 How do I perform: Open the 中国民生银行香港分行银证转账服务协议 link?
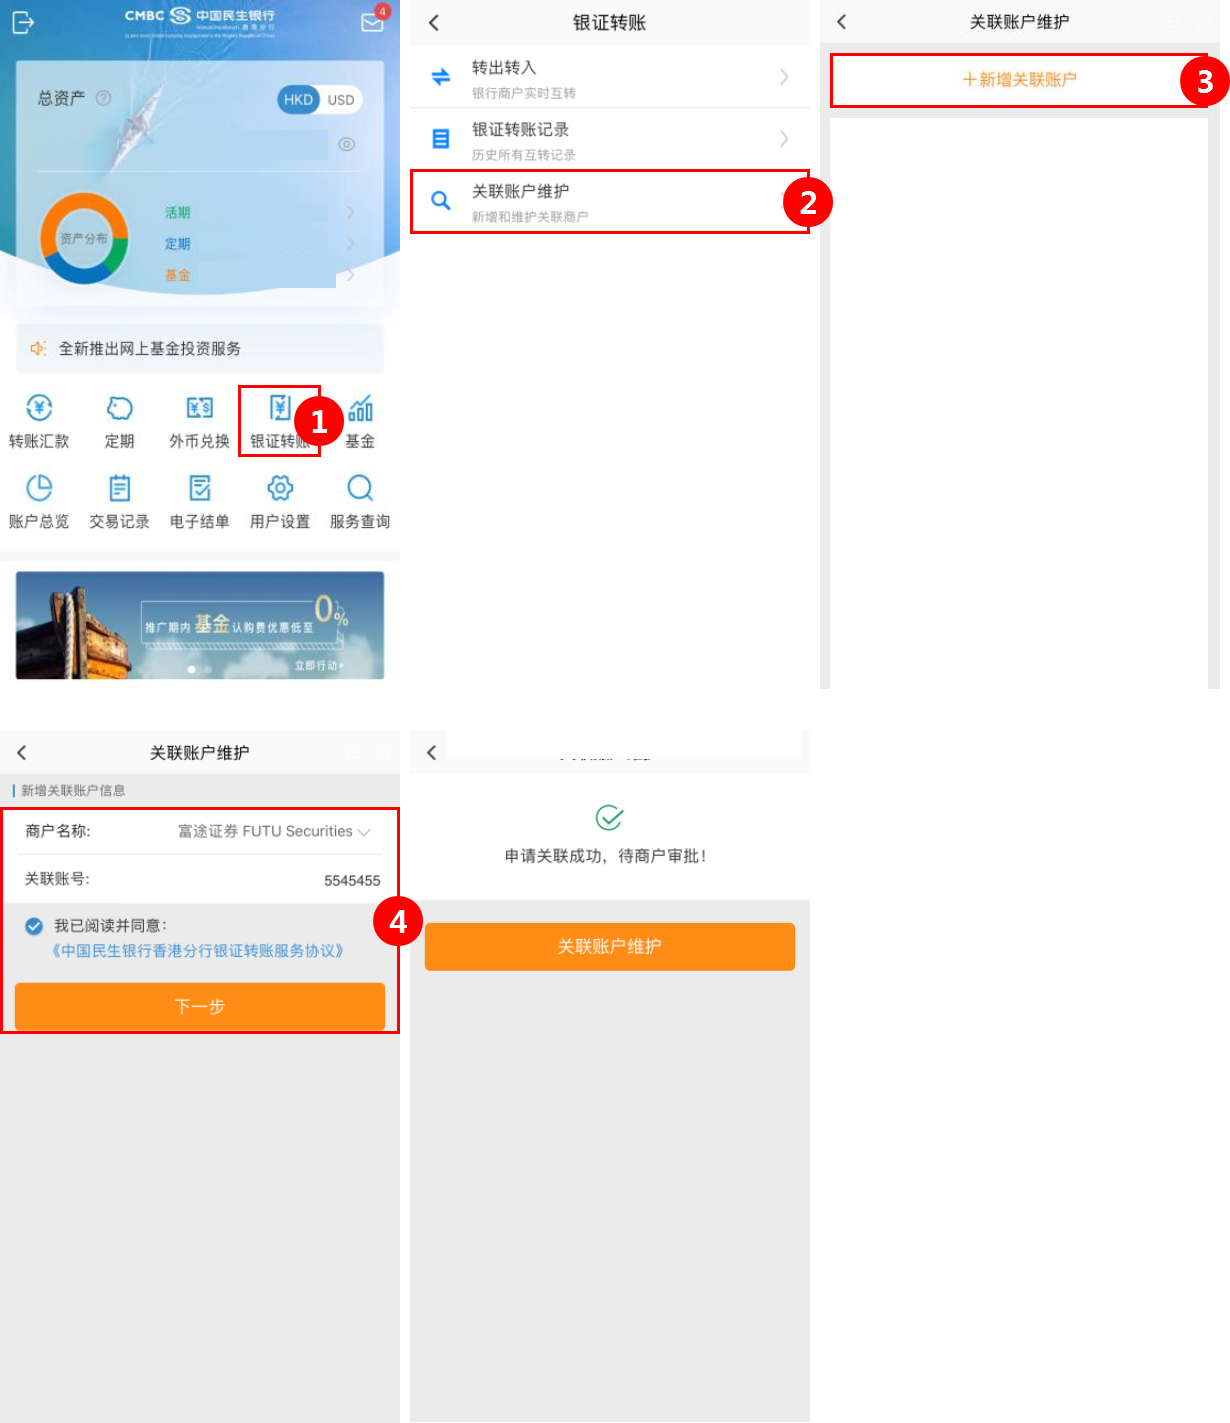coord(198,951)
